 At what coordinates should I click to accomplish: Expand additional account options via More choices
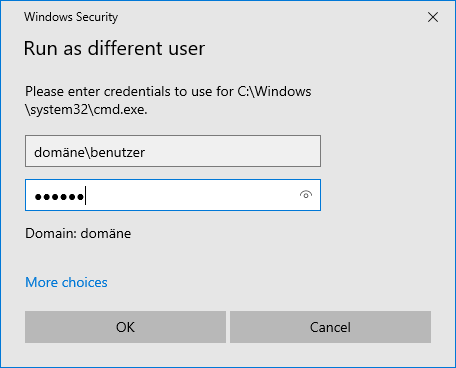pos(66,282)
